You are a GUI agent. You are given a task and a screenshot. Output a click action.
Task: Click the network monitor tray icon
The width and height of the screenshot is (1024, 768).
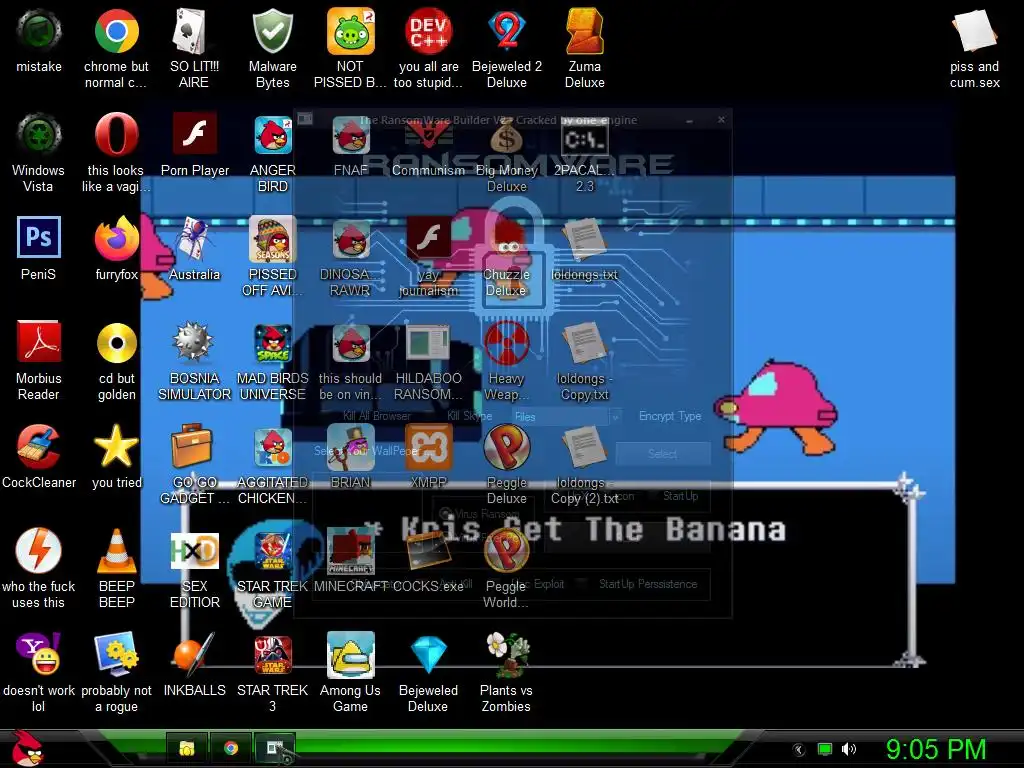coord(825,749)
